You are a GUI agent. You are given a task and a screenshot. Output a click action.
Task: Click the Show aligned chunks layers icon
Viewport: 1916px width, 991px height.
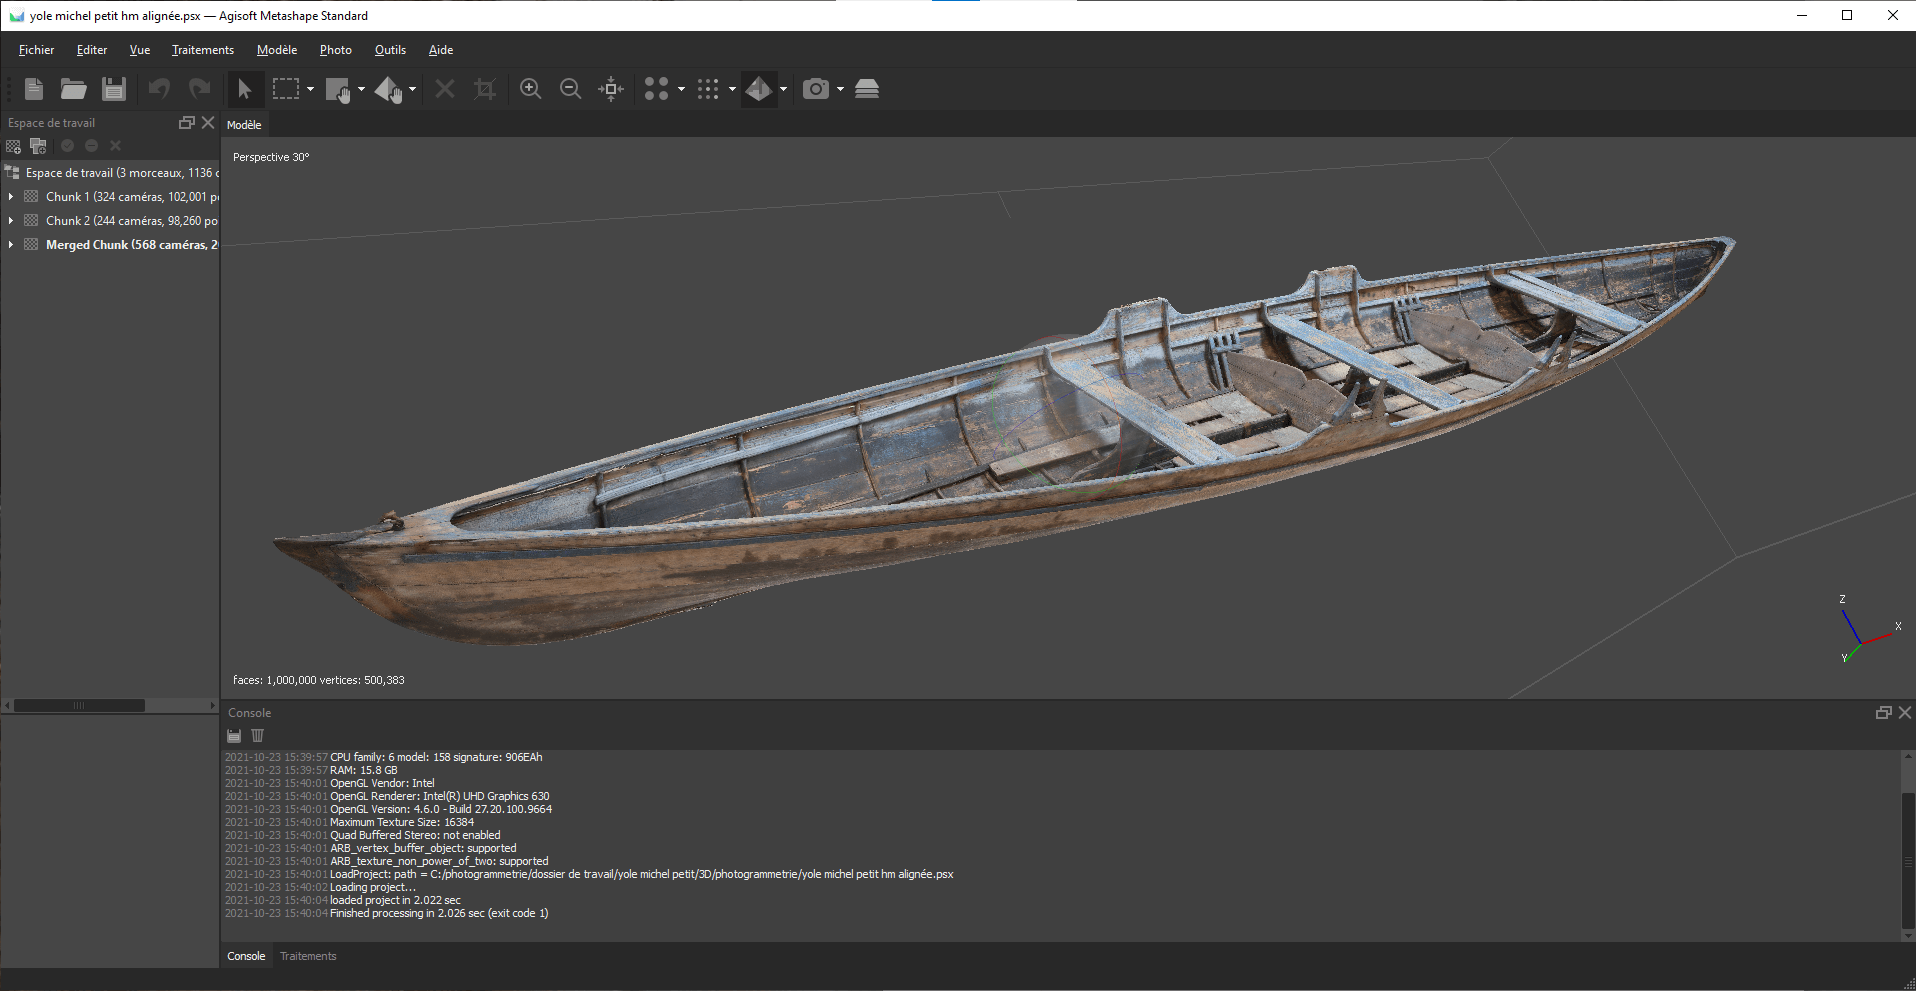[x=867, y=89]
